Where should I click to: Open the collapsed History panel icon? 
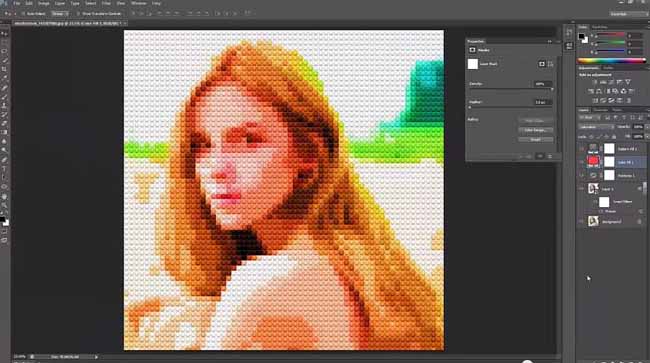pos(569,33)
